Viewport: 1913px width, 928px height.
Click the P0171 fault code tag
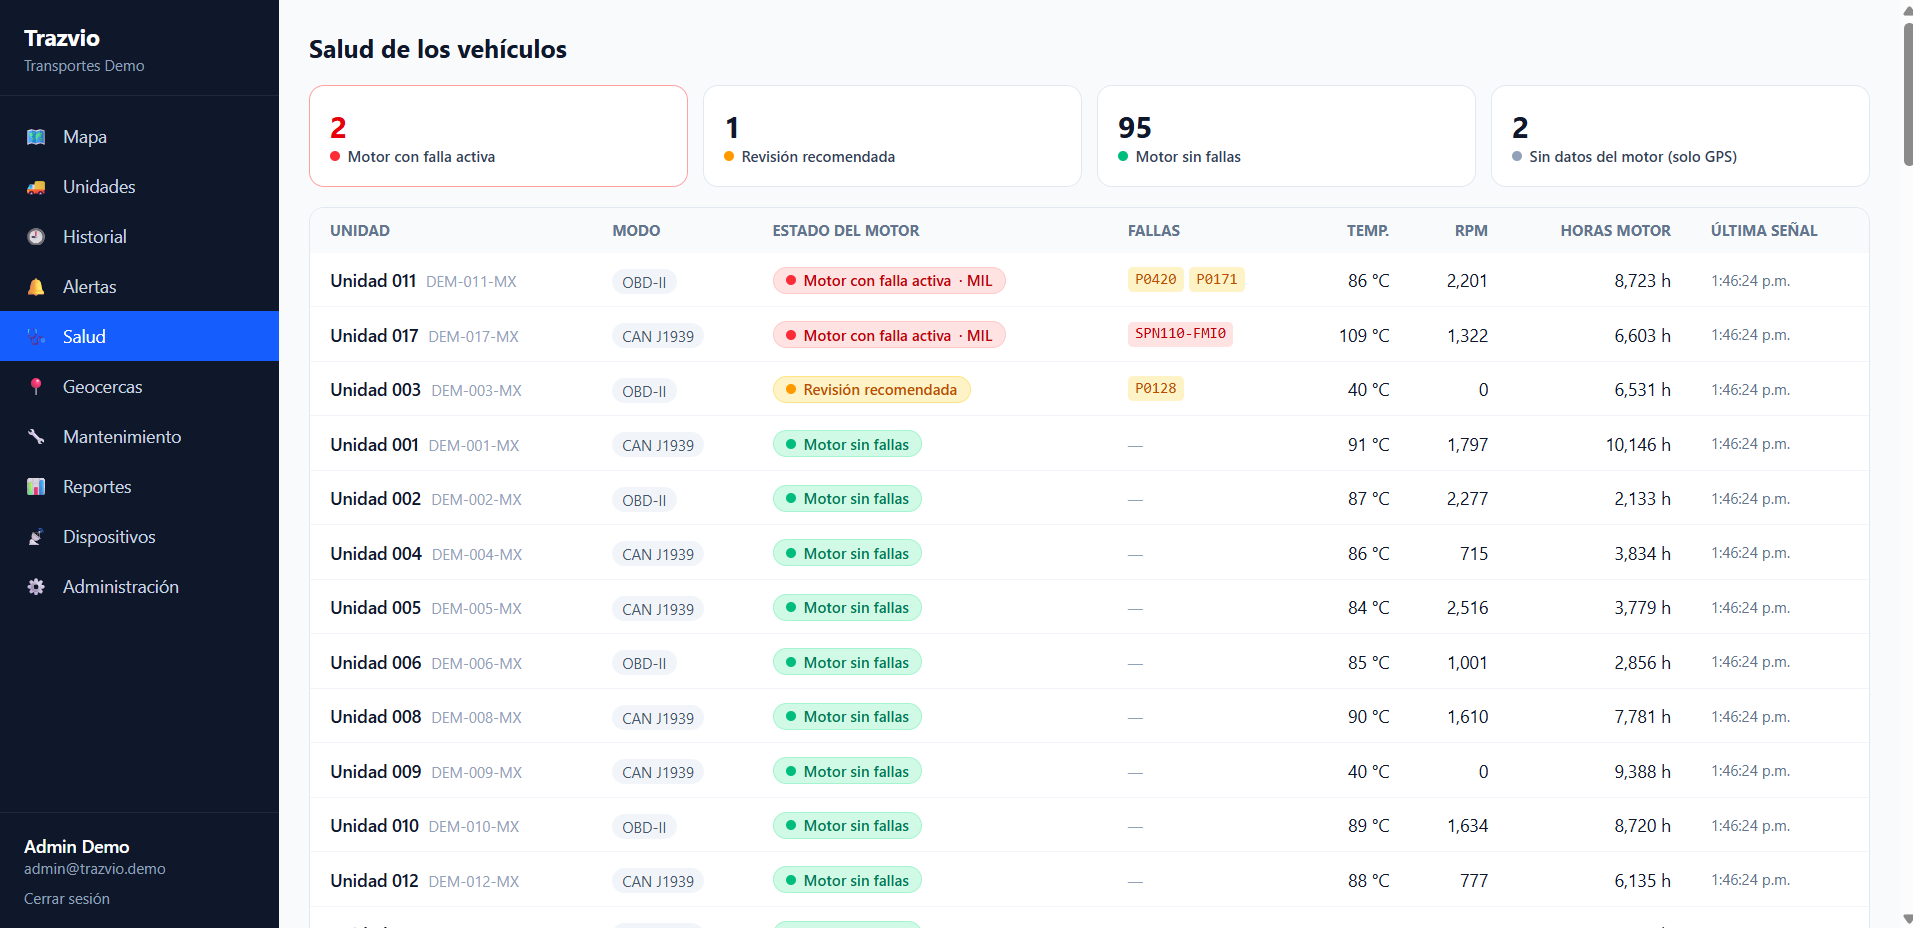pos(1217,280)
